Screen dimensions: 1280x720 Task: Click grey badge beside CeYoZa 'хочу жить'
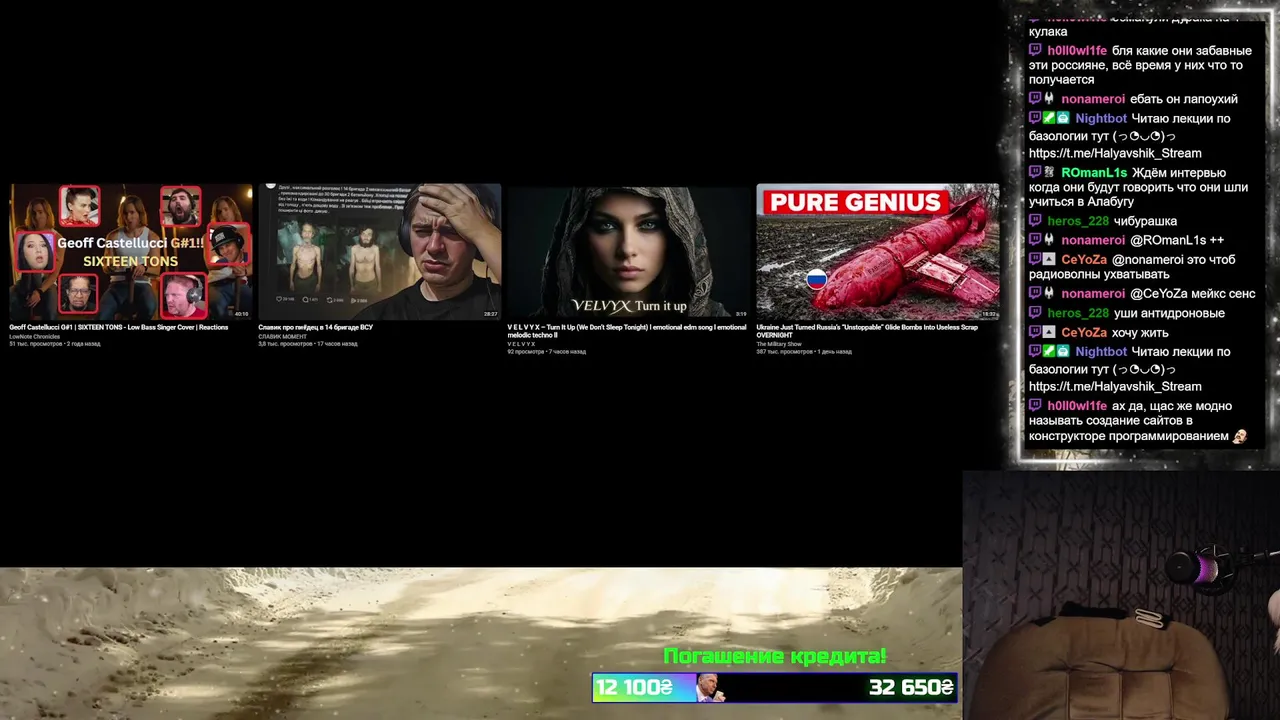point(1049,333)
